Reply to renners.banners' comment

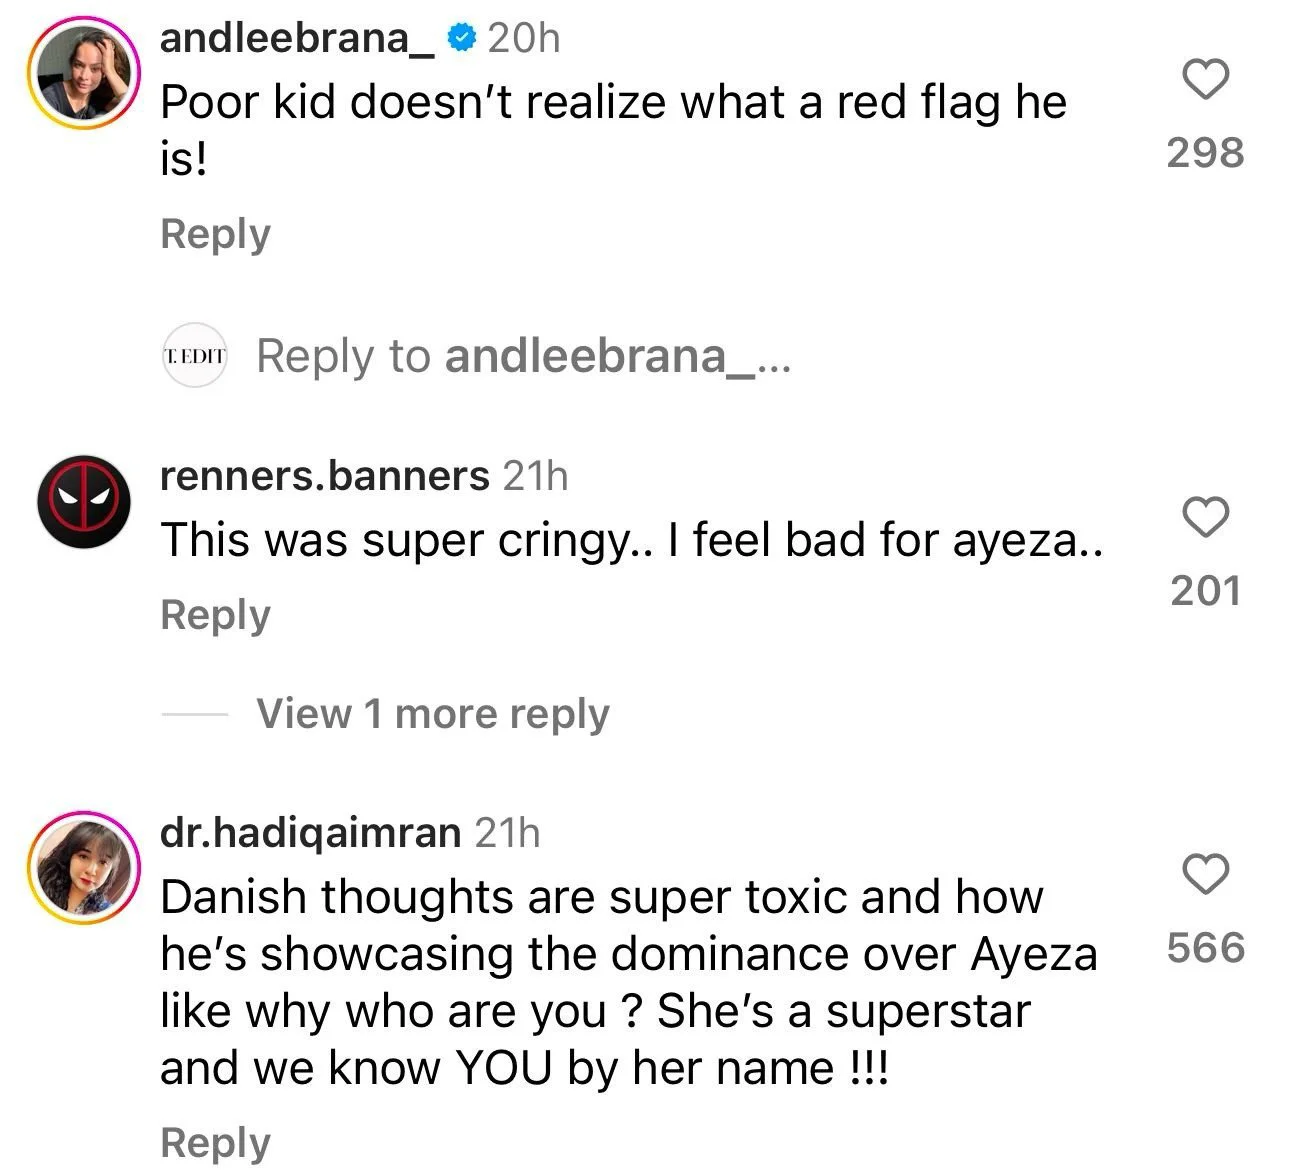coord(215,615)
